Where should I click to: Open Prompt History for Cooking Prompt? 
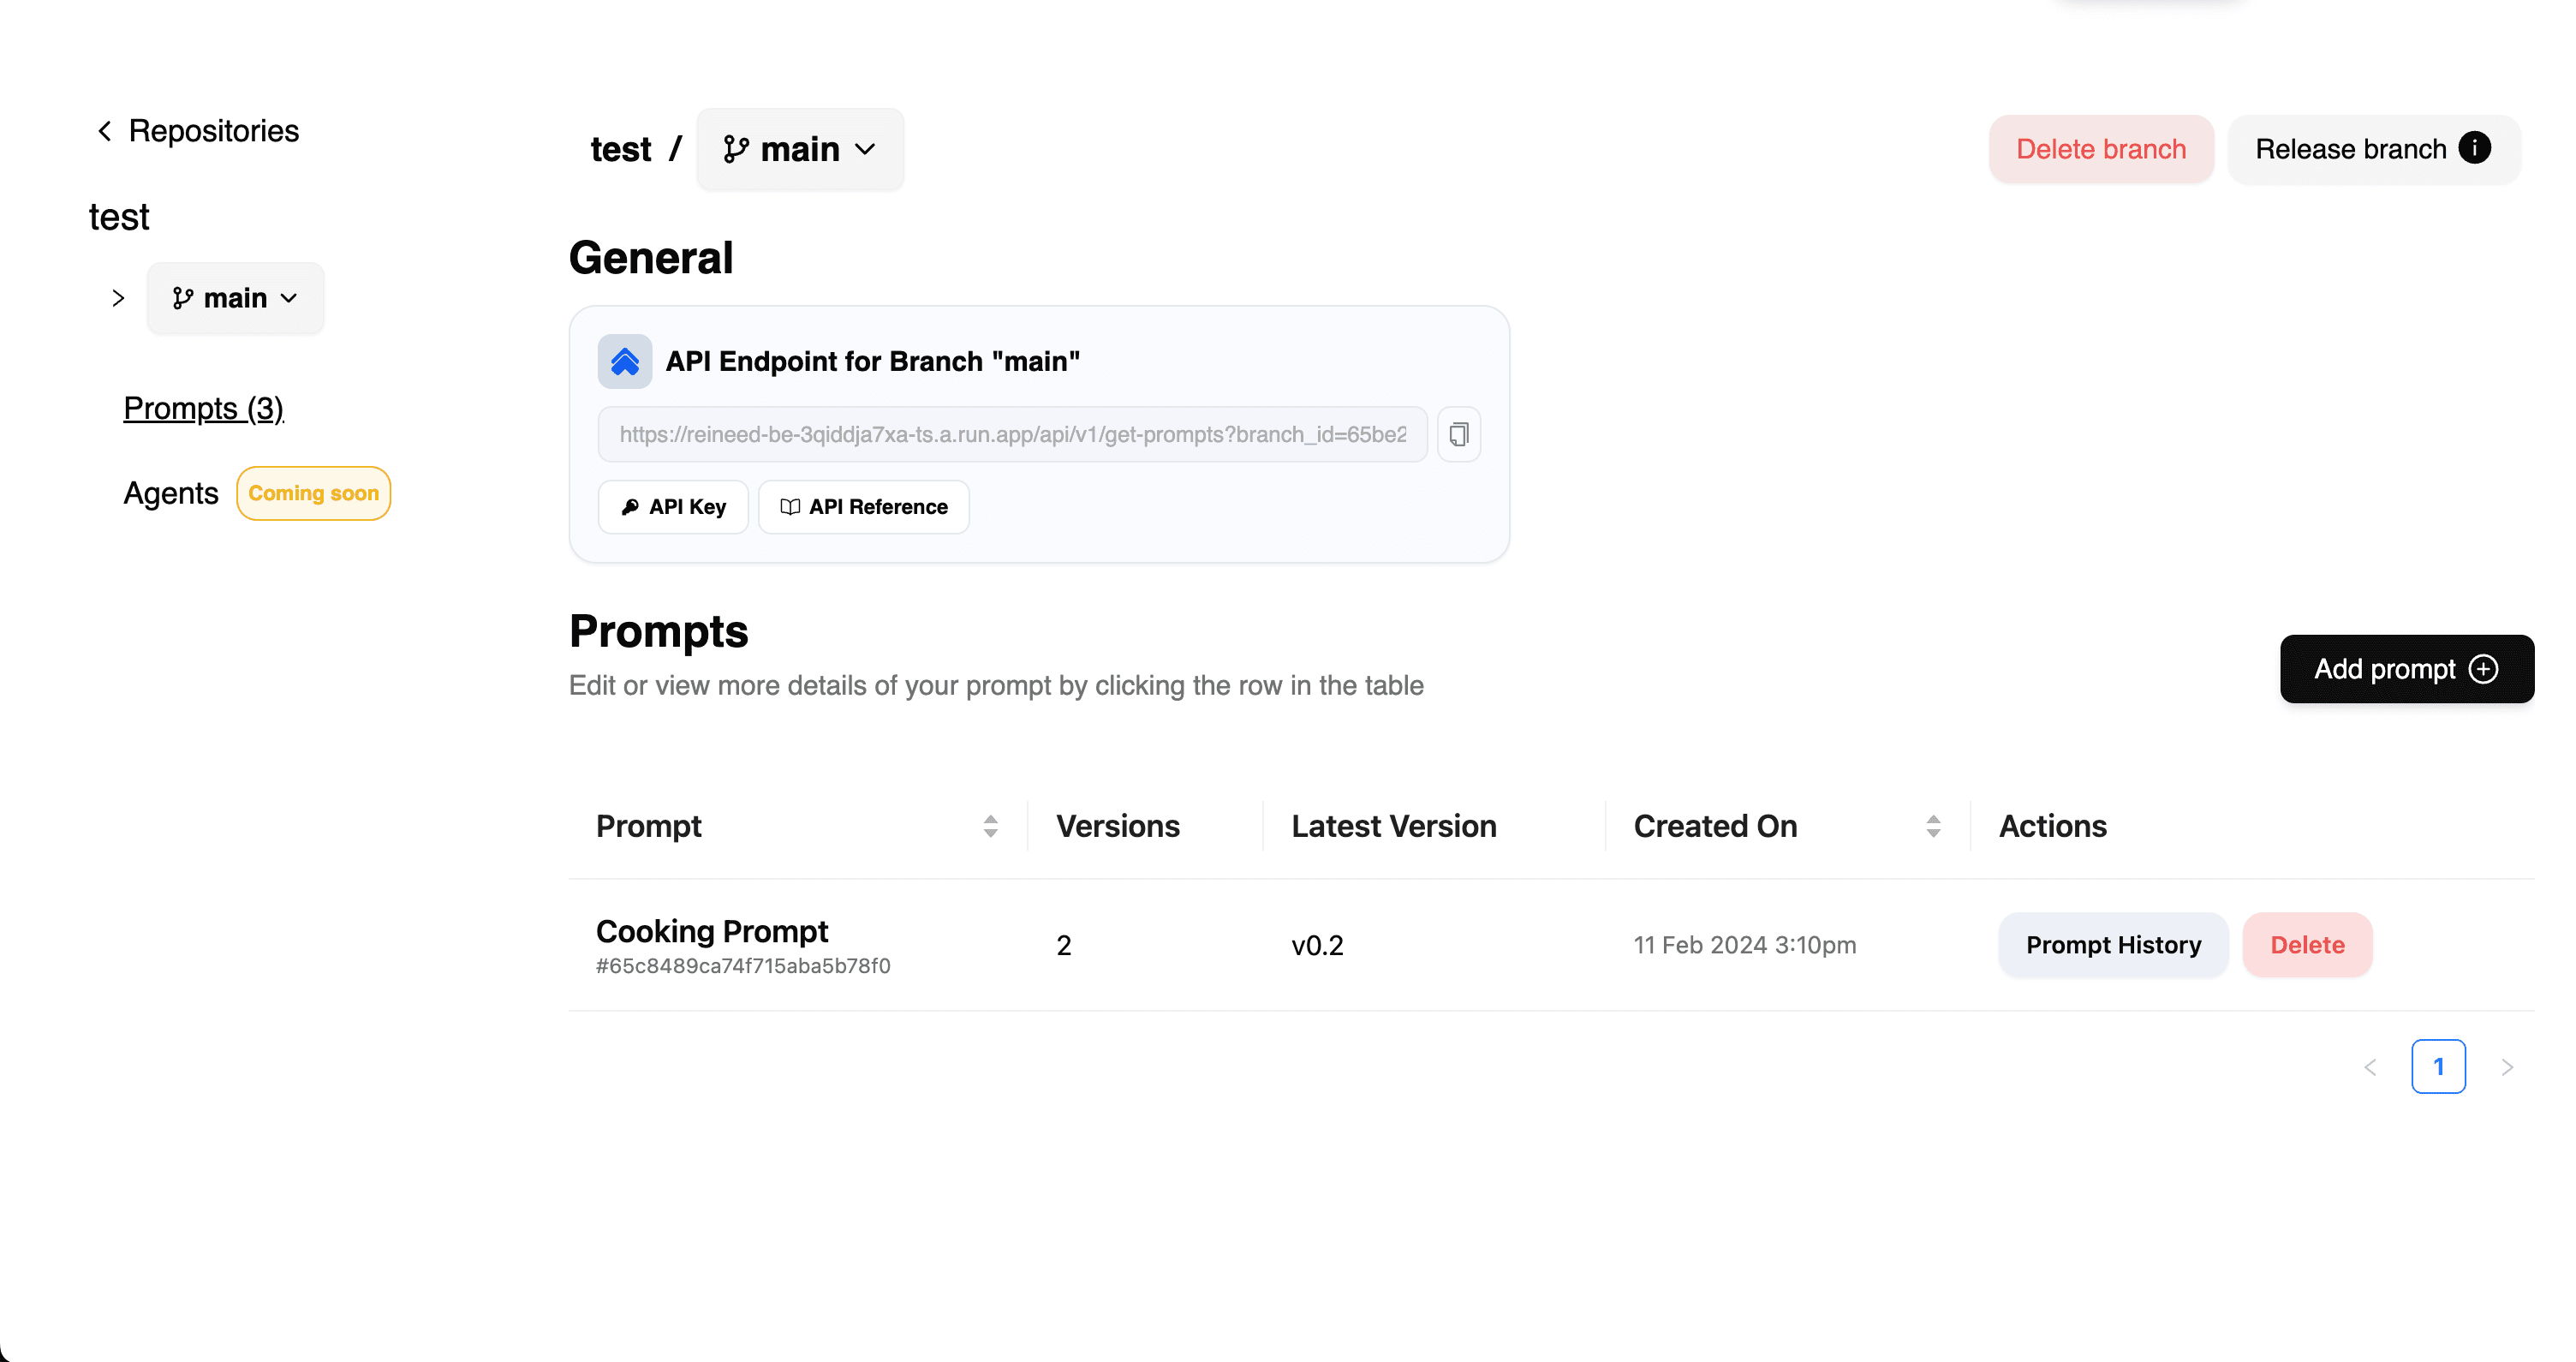point(2113,944)
